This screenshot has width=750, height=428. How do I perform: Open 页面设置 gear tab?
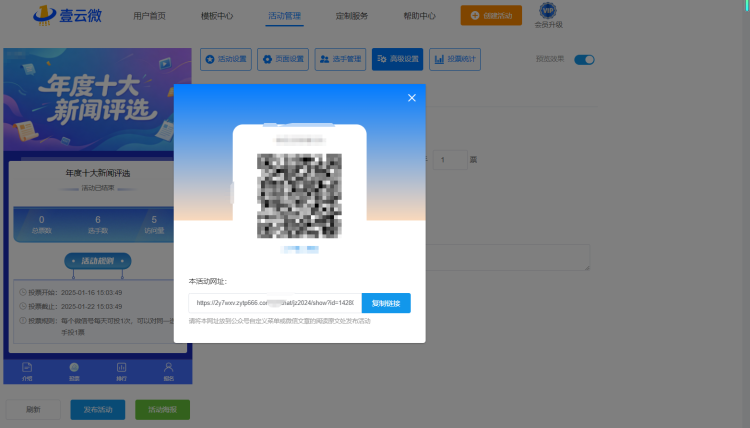(x=283, y=59)
